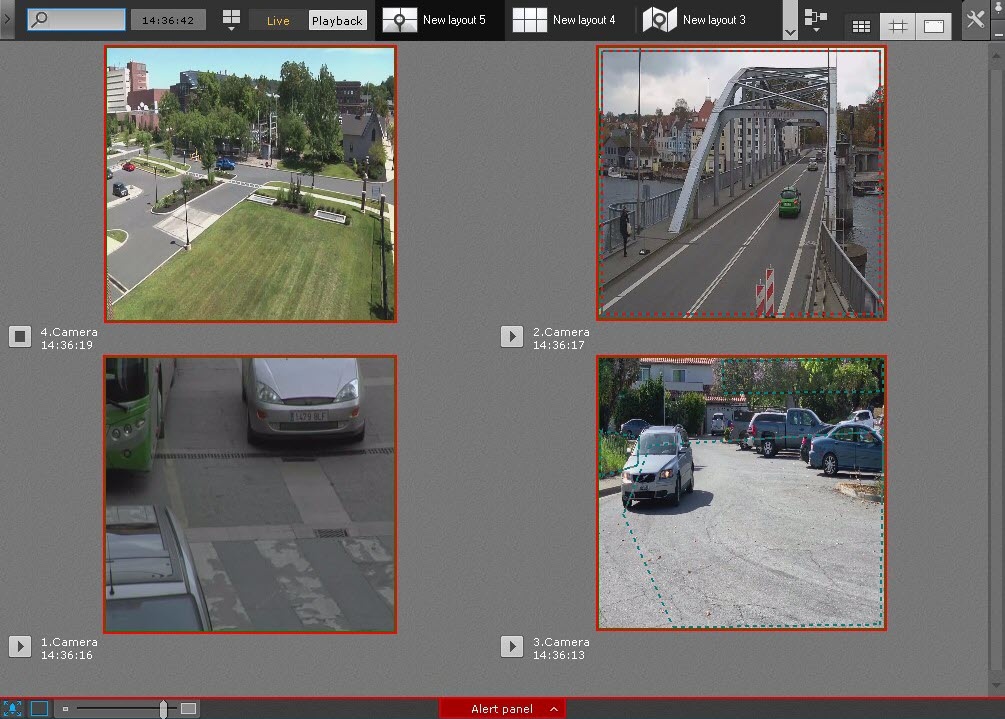This screenshot has height=719, width=1005.
Task: Select the single-window view icon
Action: [x=934, y=27]
